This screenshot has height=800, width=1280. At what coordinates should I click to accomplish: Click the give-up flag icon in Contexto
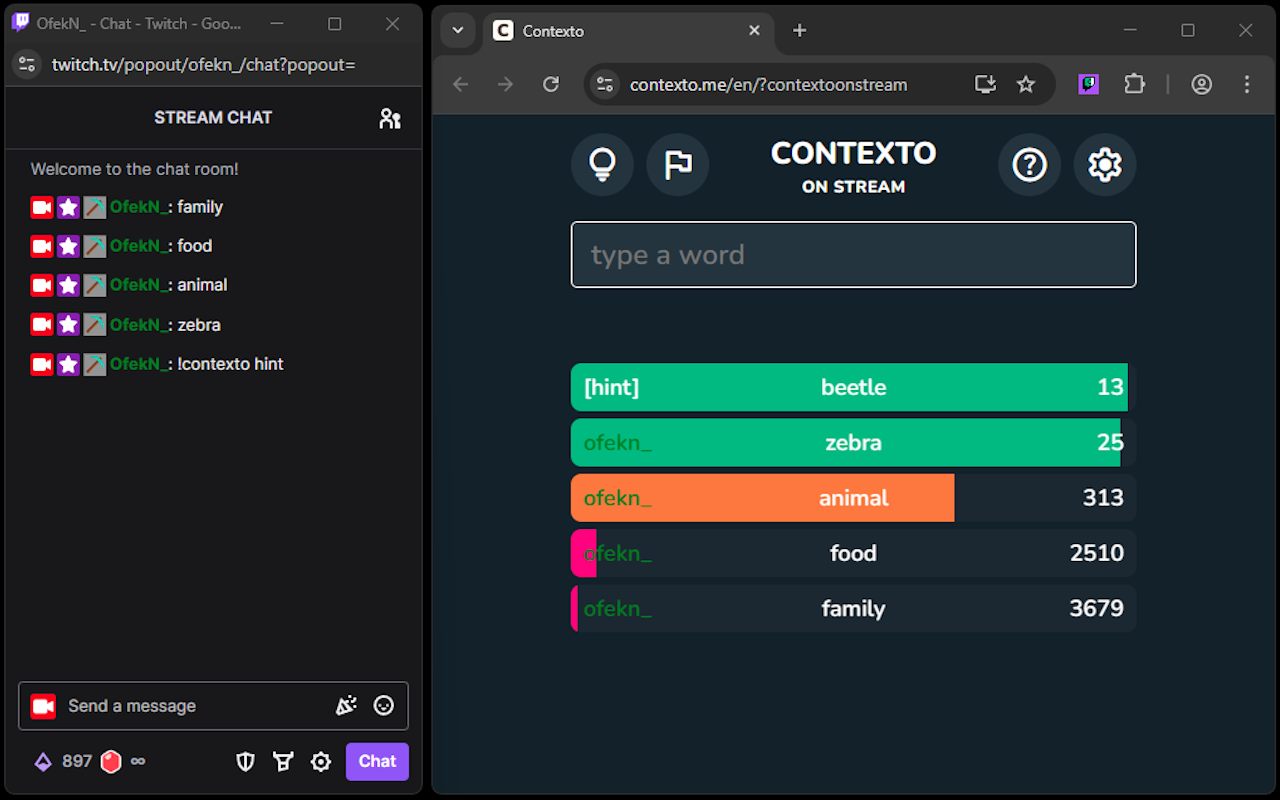pos(678,165)
